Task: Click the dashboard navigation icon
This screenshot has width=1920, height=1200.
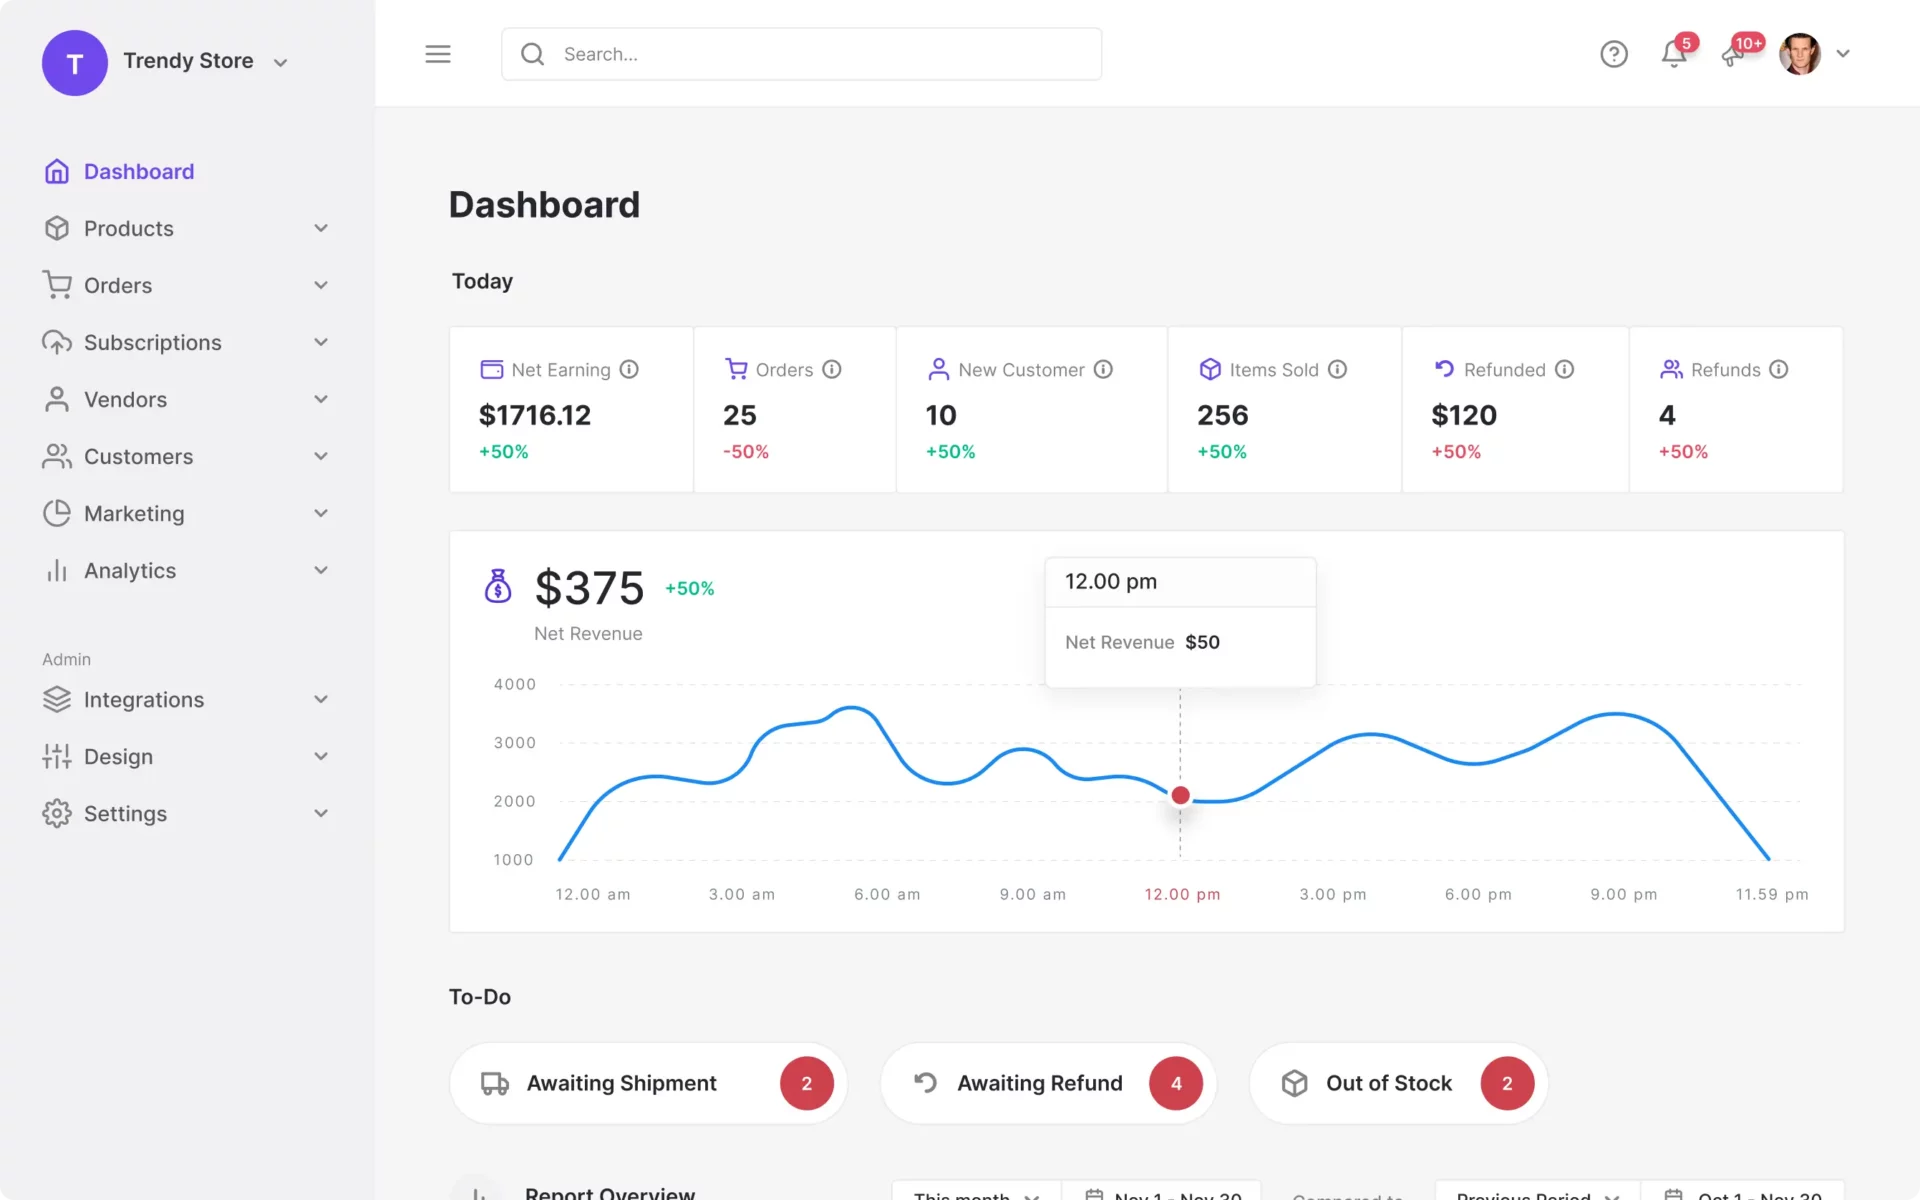Action: pyautogui.click(x=57, y=171)
